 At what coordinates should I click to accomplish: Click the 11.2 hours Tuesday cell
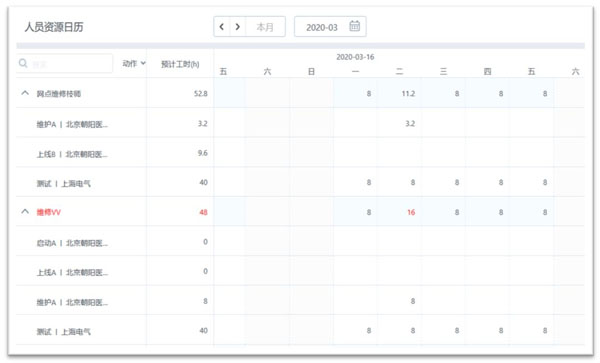408,94
